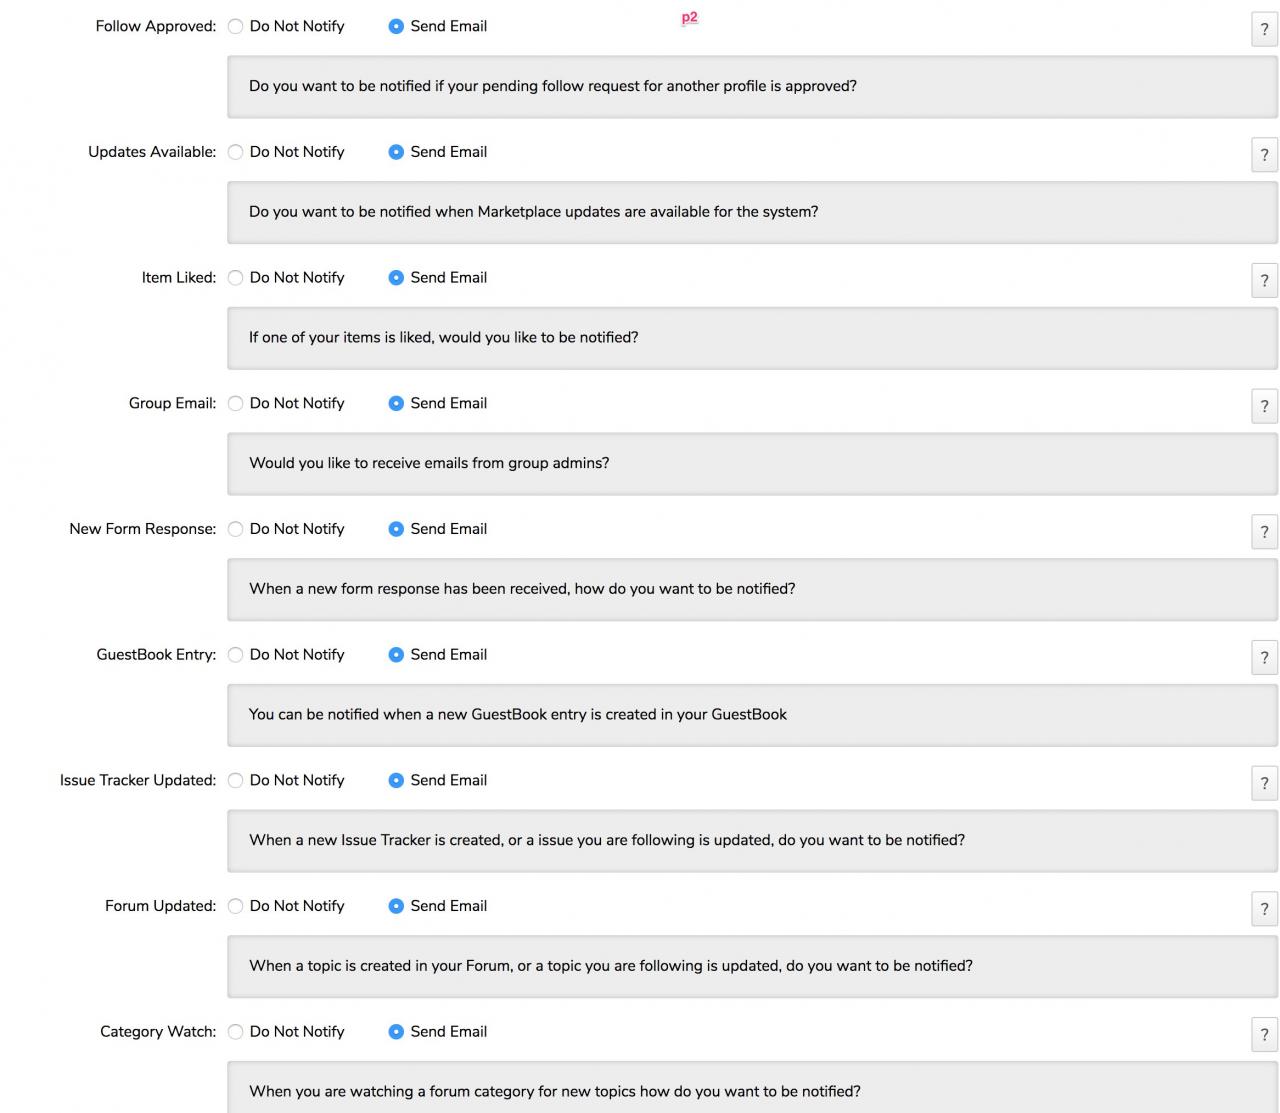Click the Marketplace updates description box
The height and width of the screenshot is (1113, 1280).
click(752, 212)
